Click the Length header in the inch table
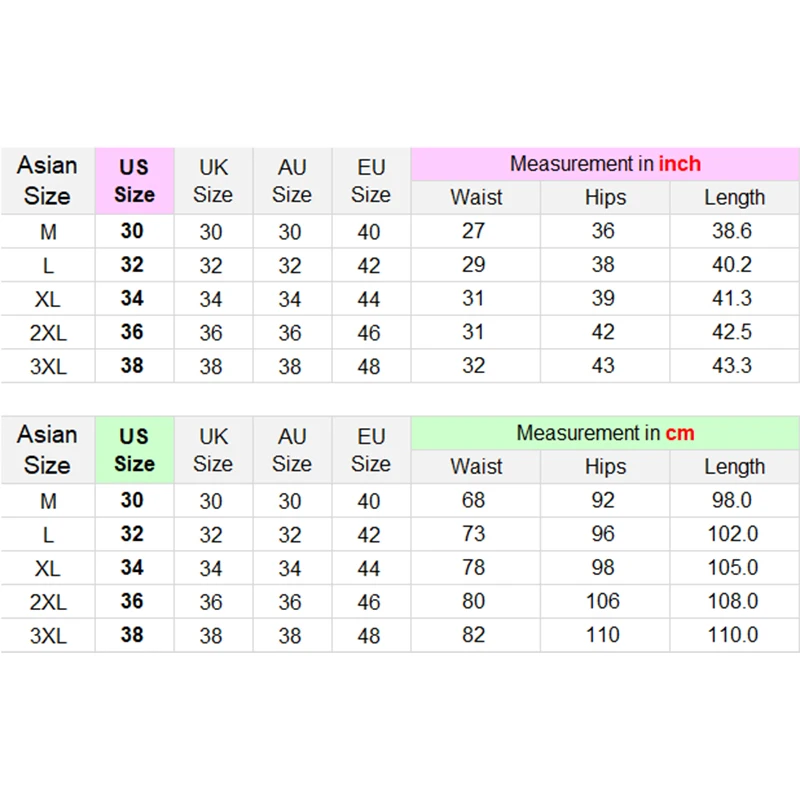The width and height of the screenshot is (800, 800). (x=734, y=197)
